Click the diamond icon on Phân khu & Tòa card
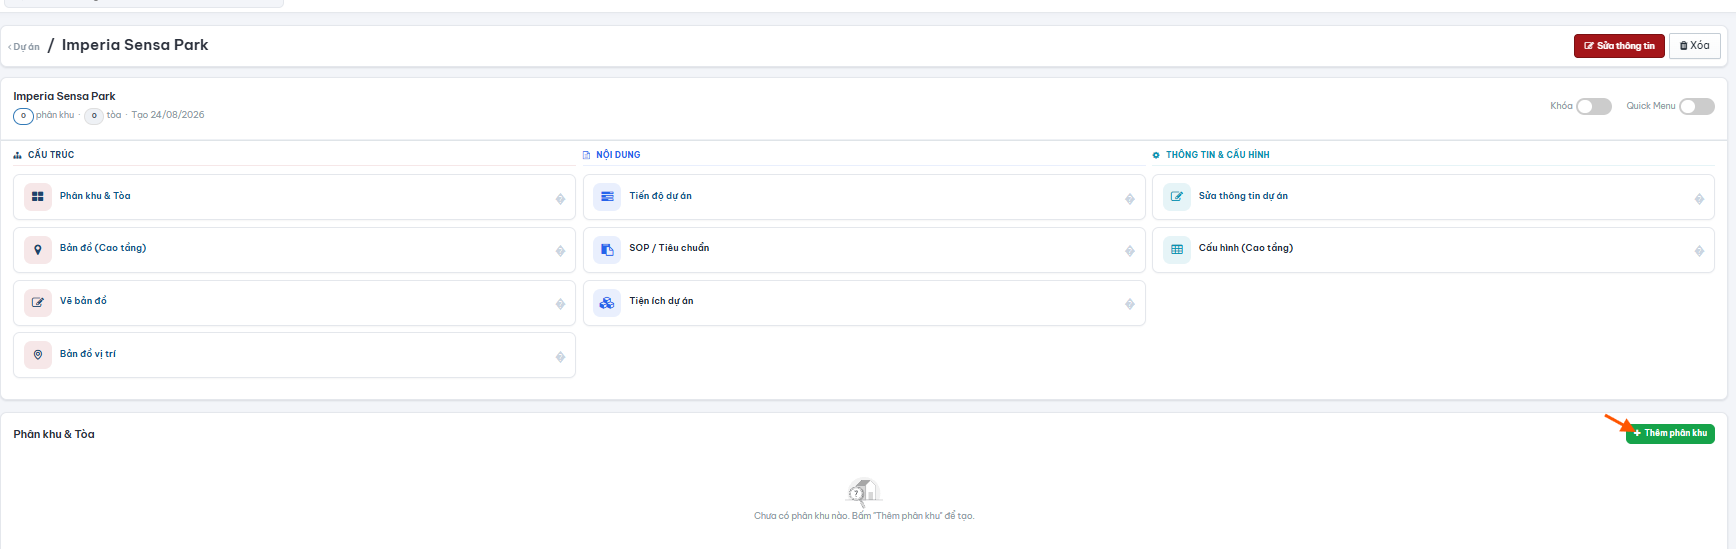This screenshot has height=549, width=1736. (x=560, y=199)
